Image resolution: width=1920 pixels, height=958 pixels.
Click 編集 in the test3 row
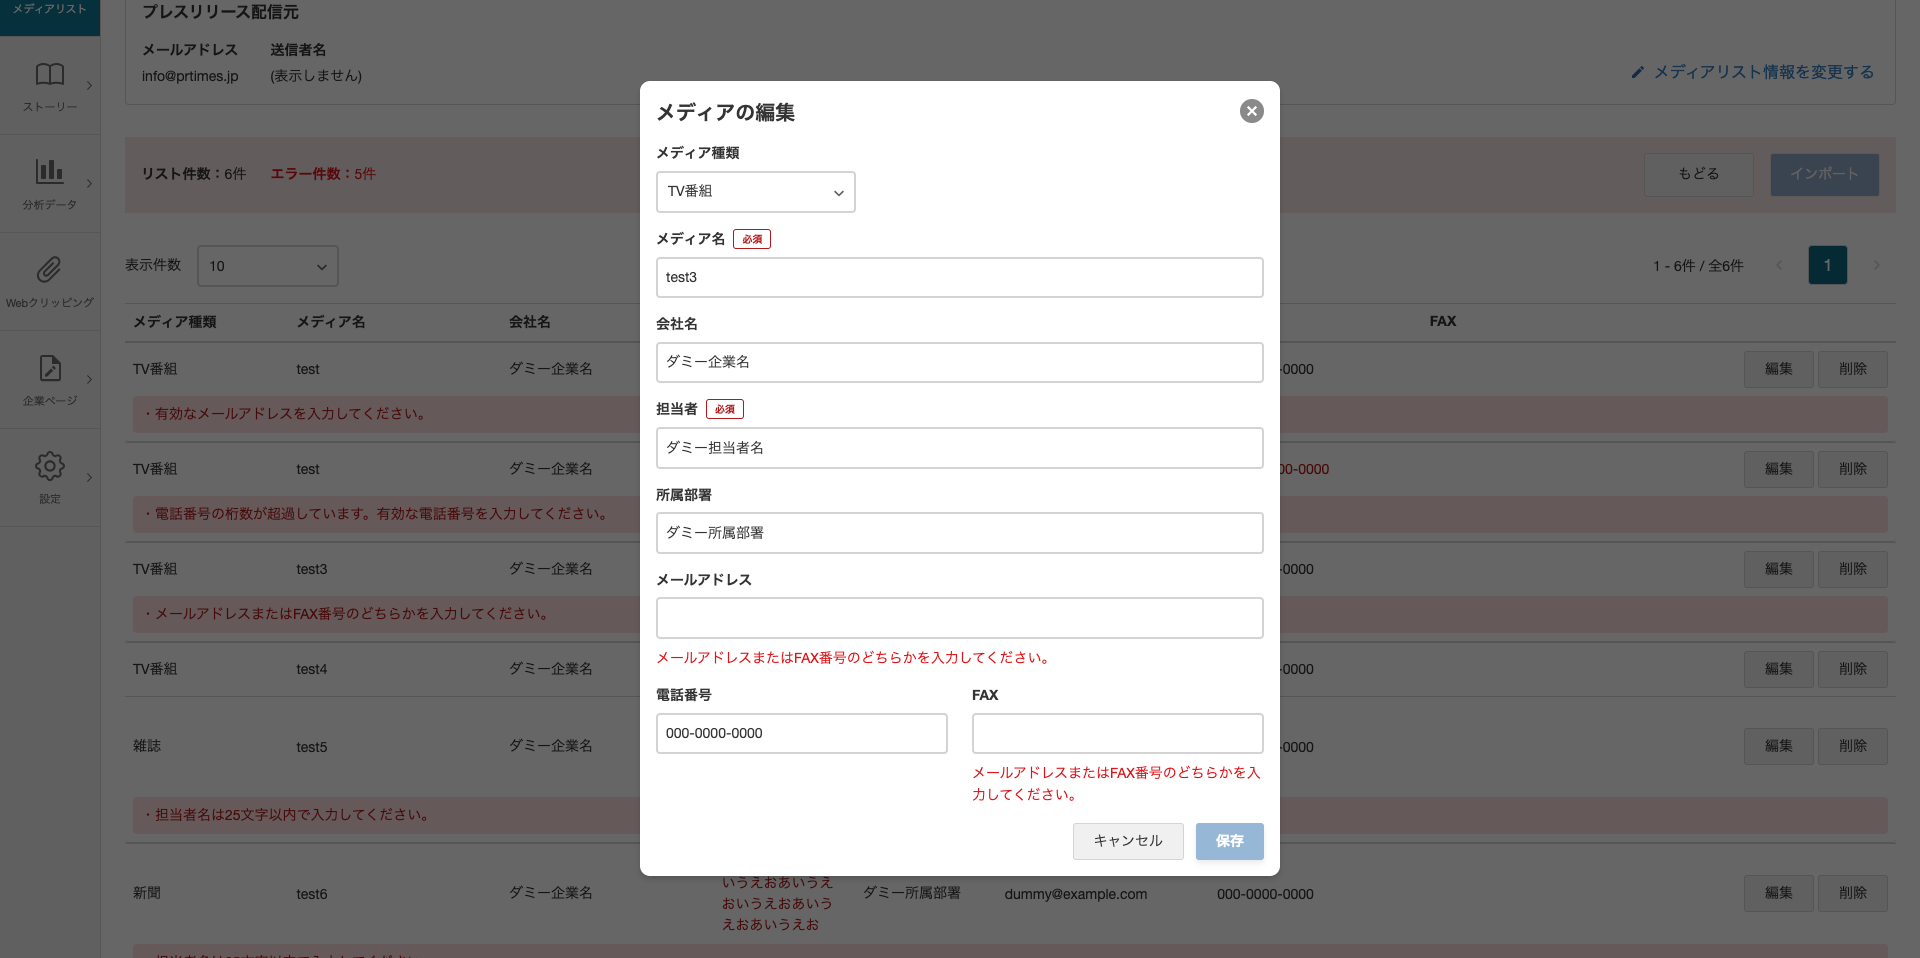[x=1778, y=569]
